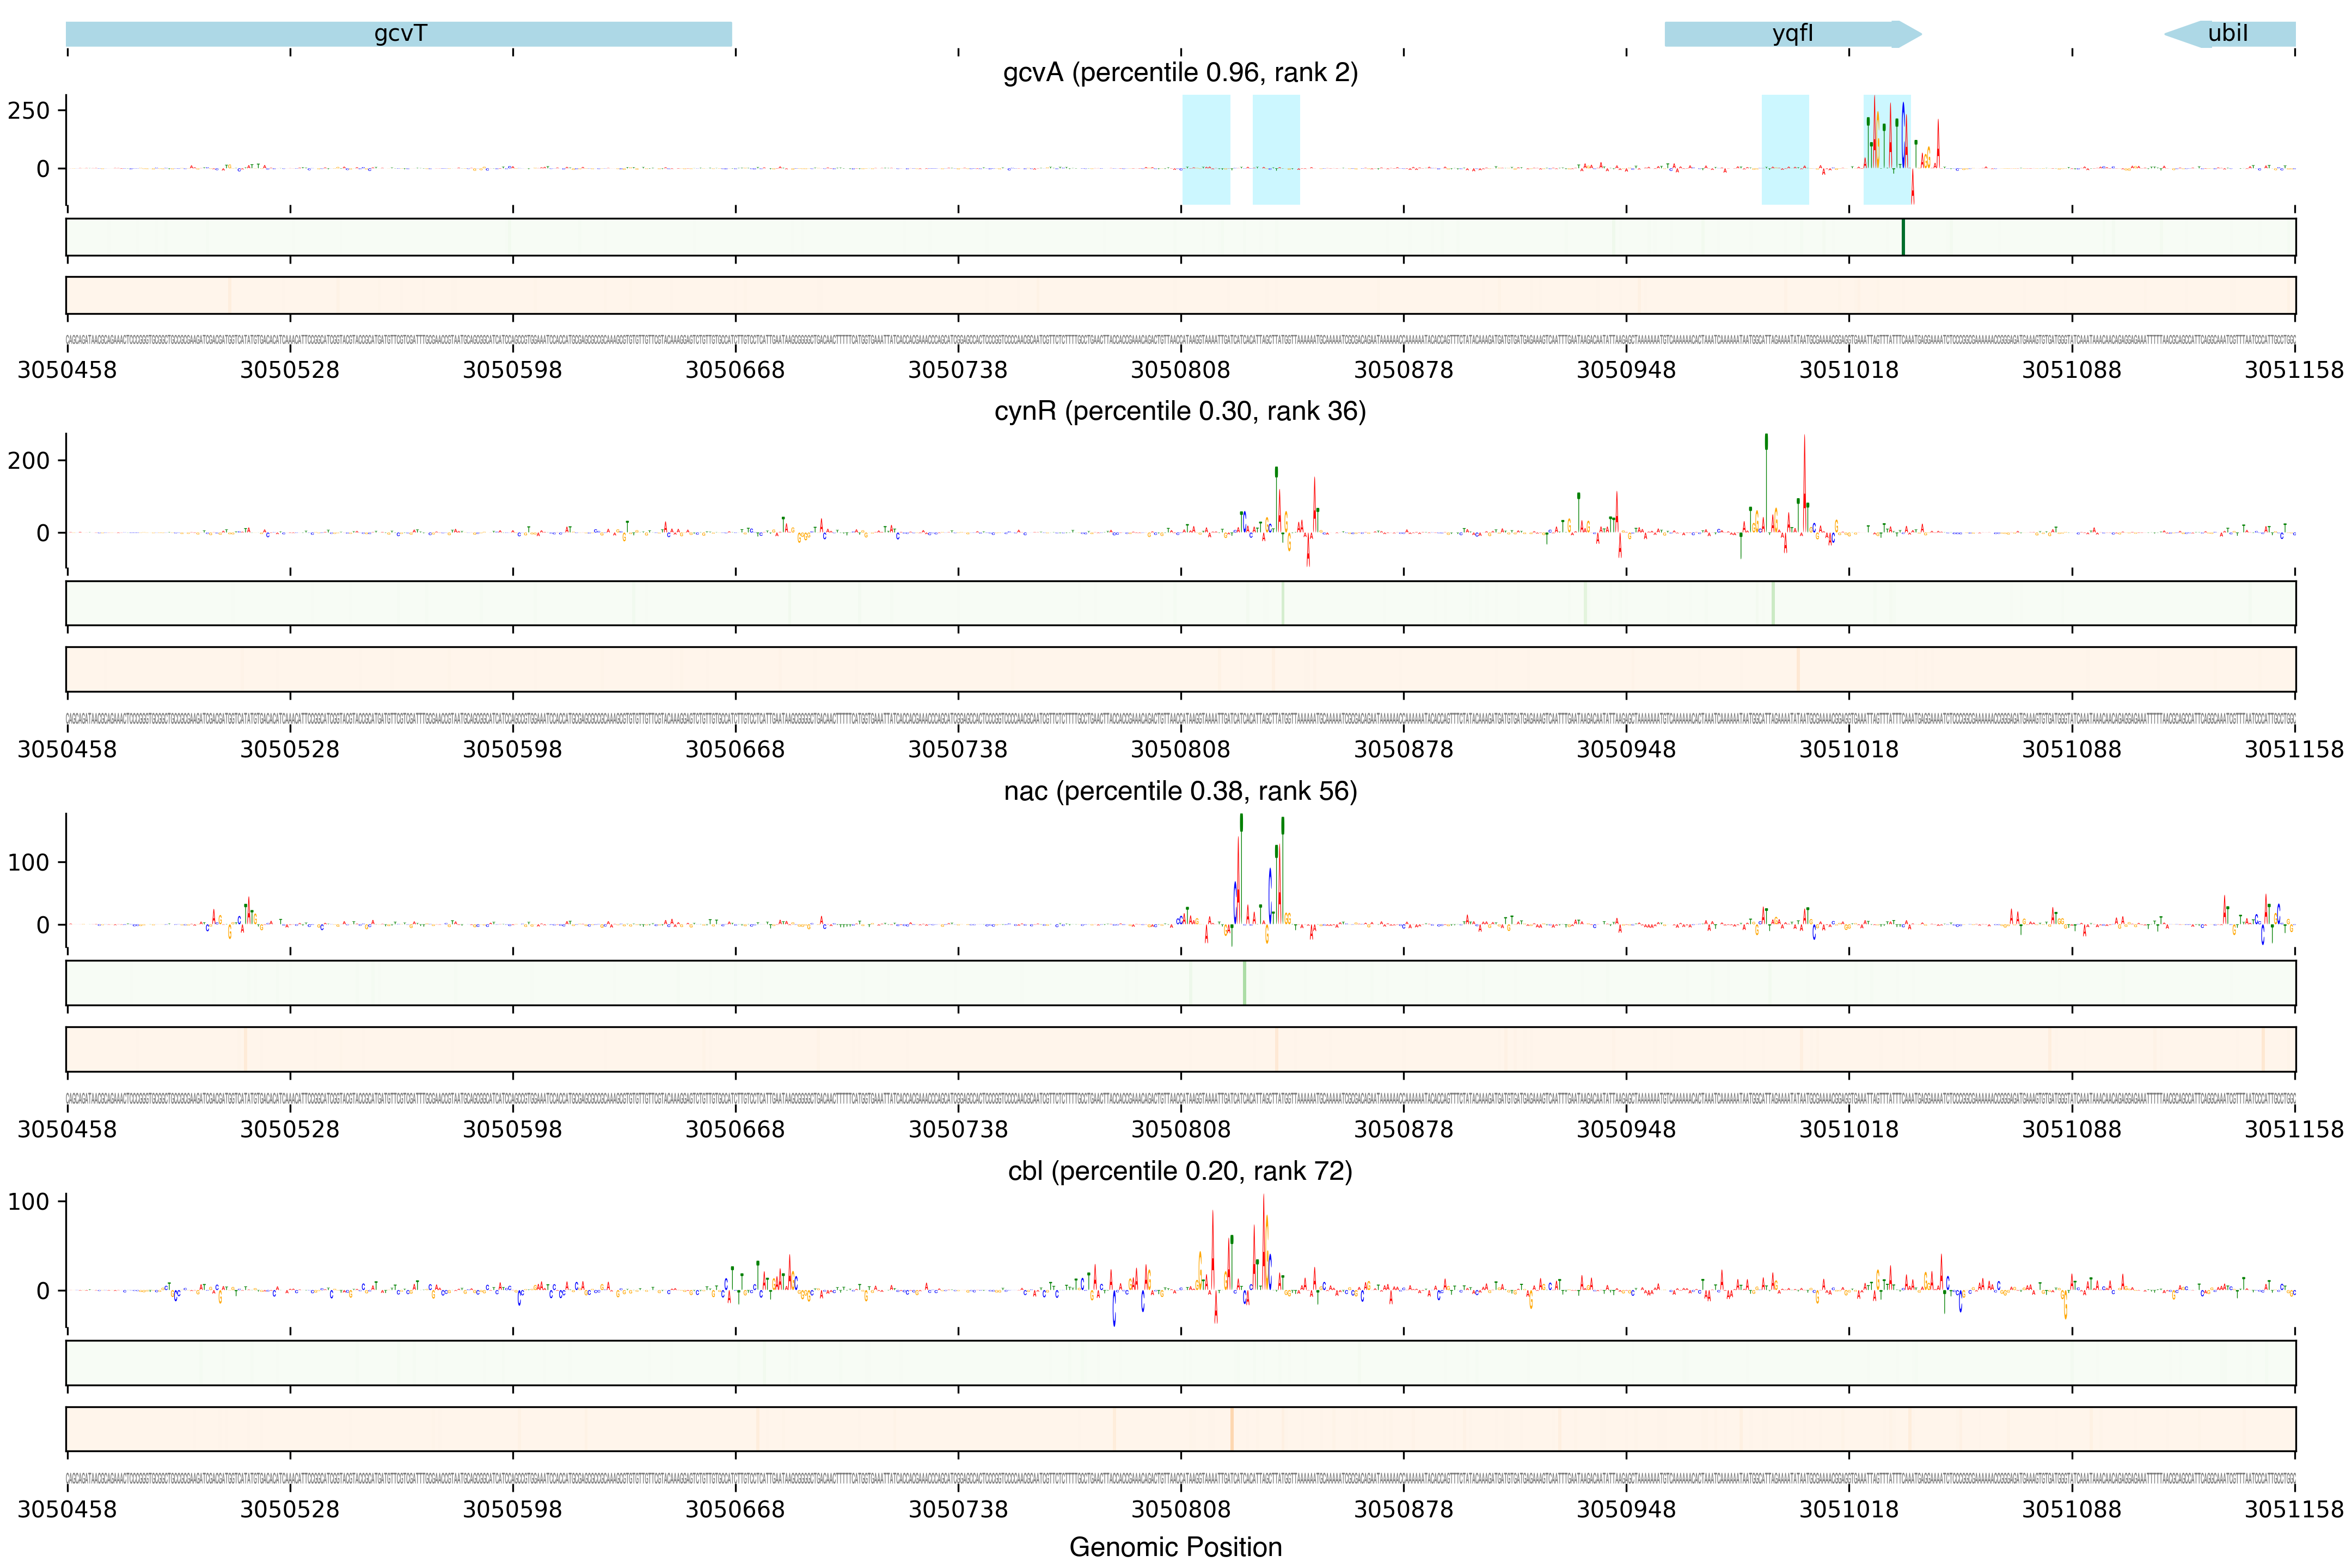Viewport: 2352px width, 1568px height.
Task: Click the cynR percentile 0.30 panel title
Action: 1180,412
